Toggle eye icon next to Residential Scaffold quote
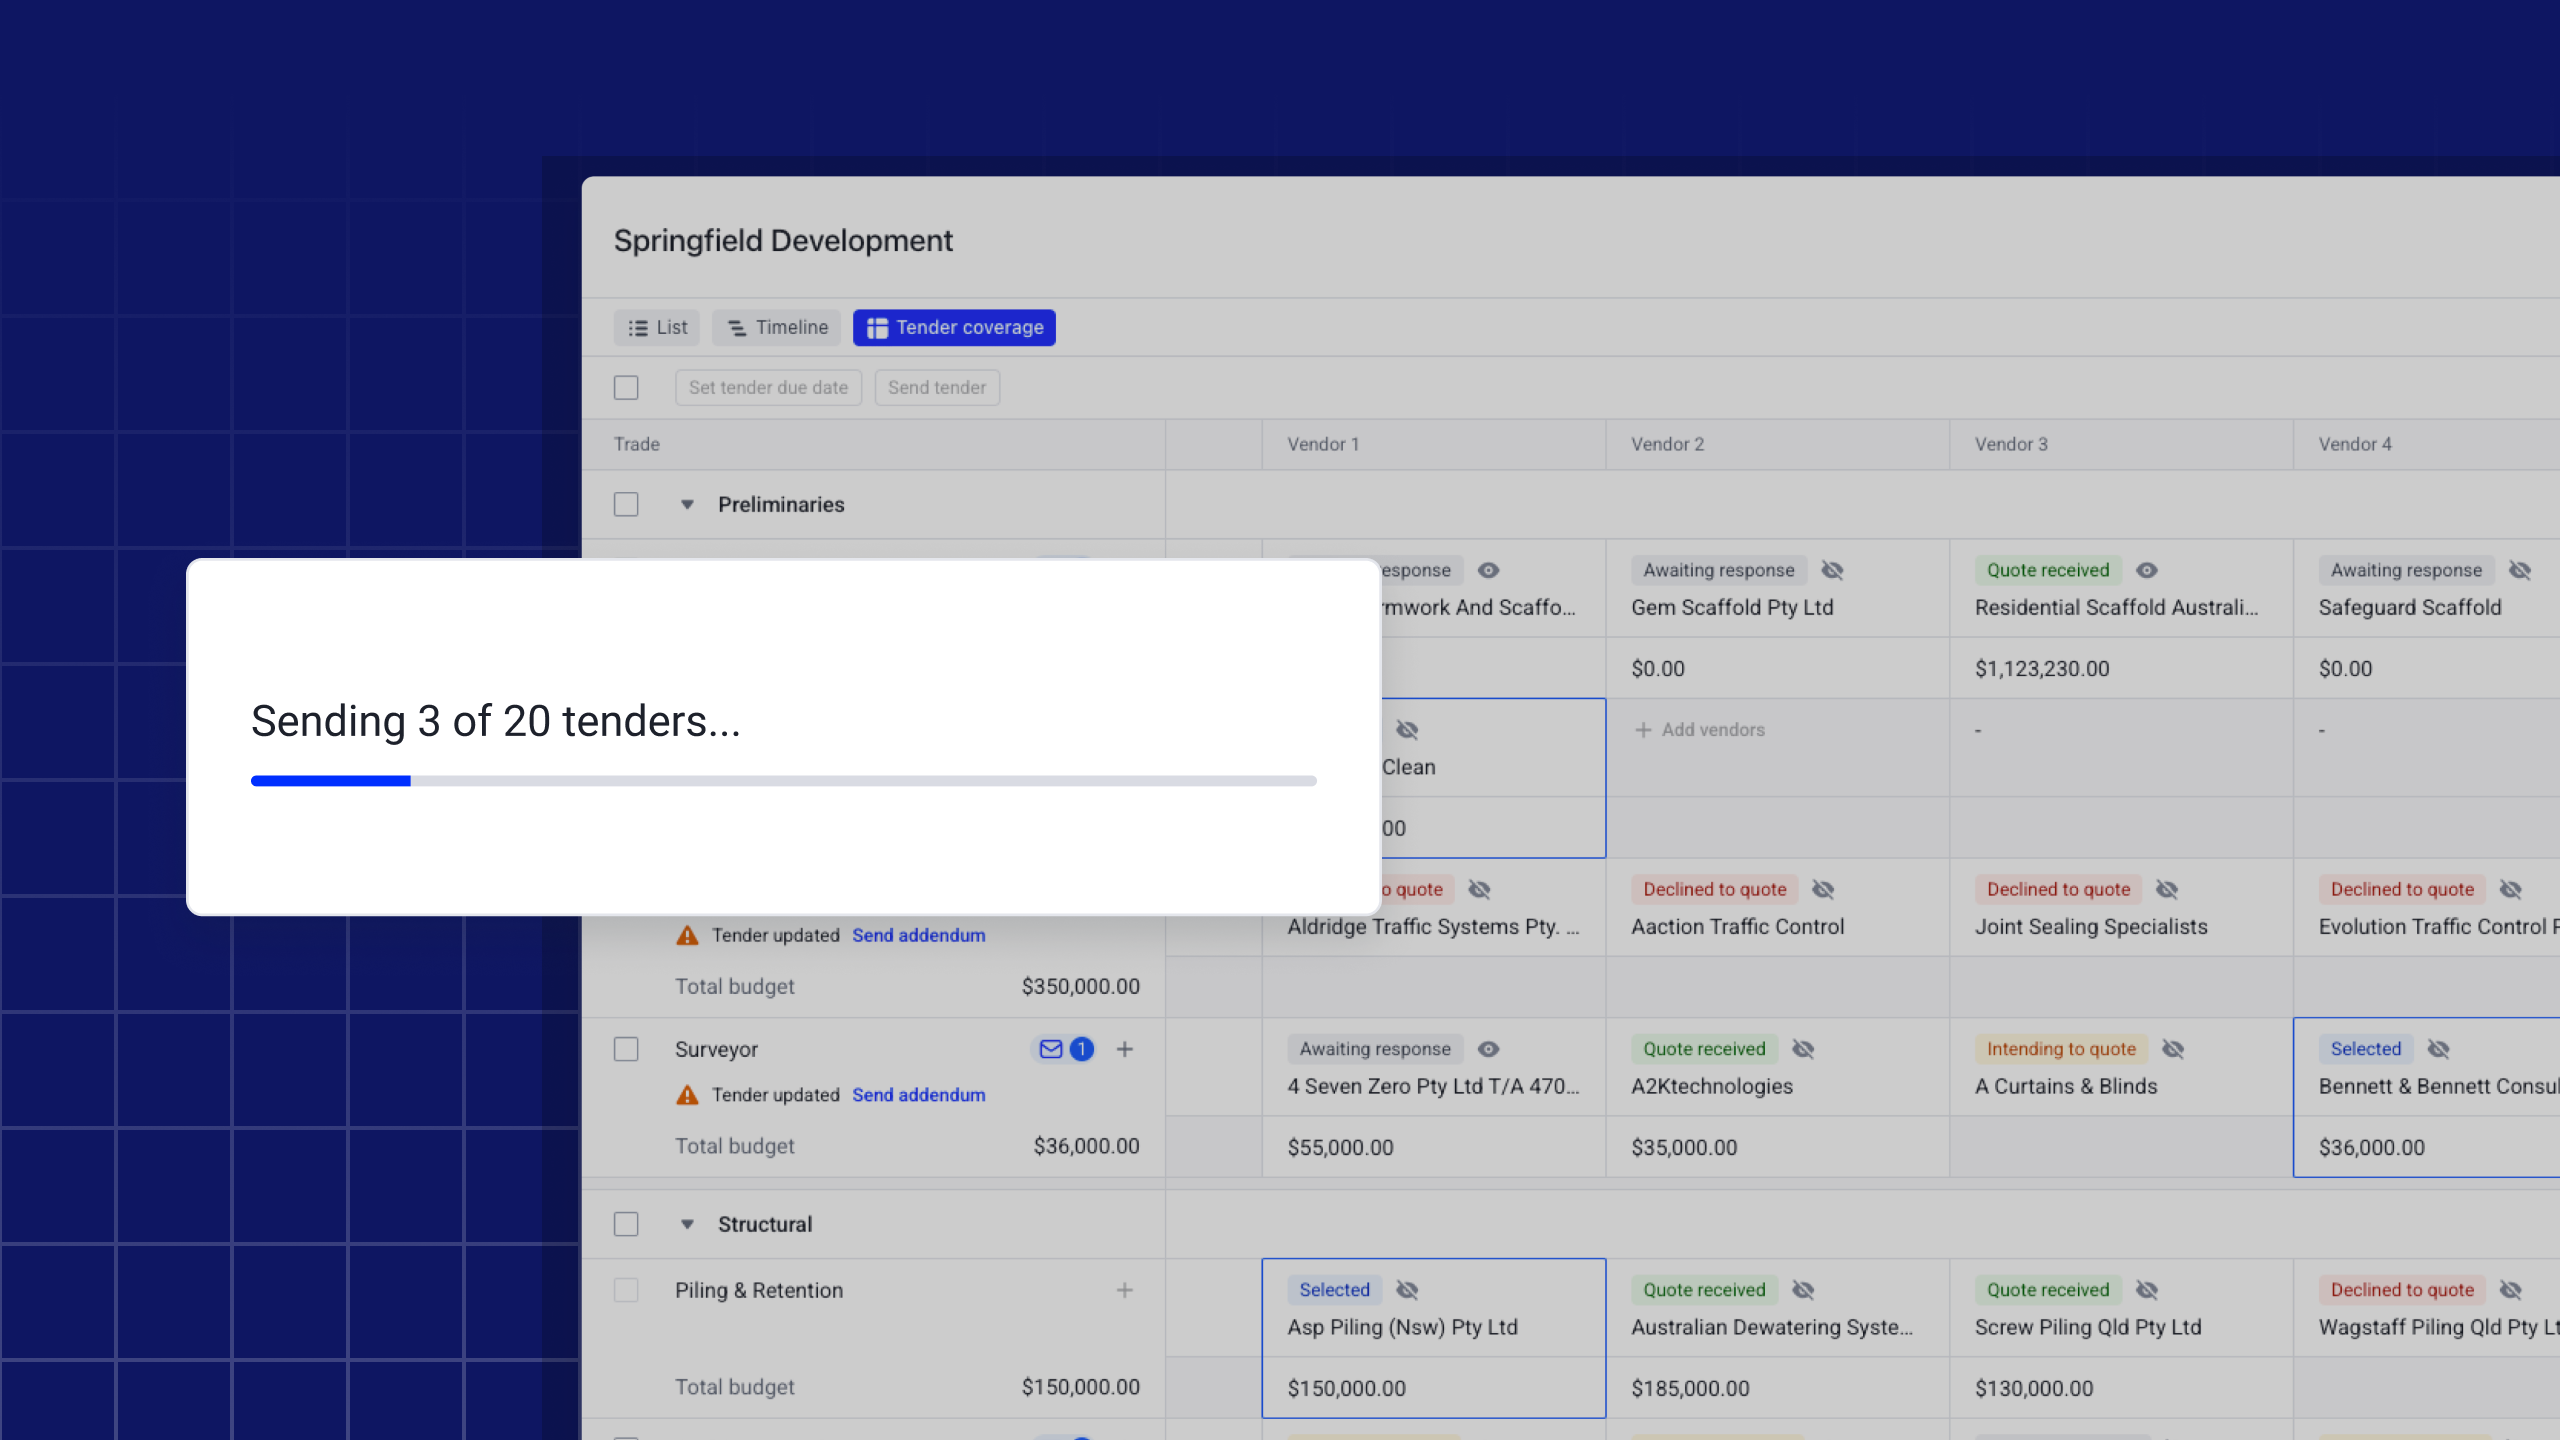2560x1440 pixels. pos(2147,570)
